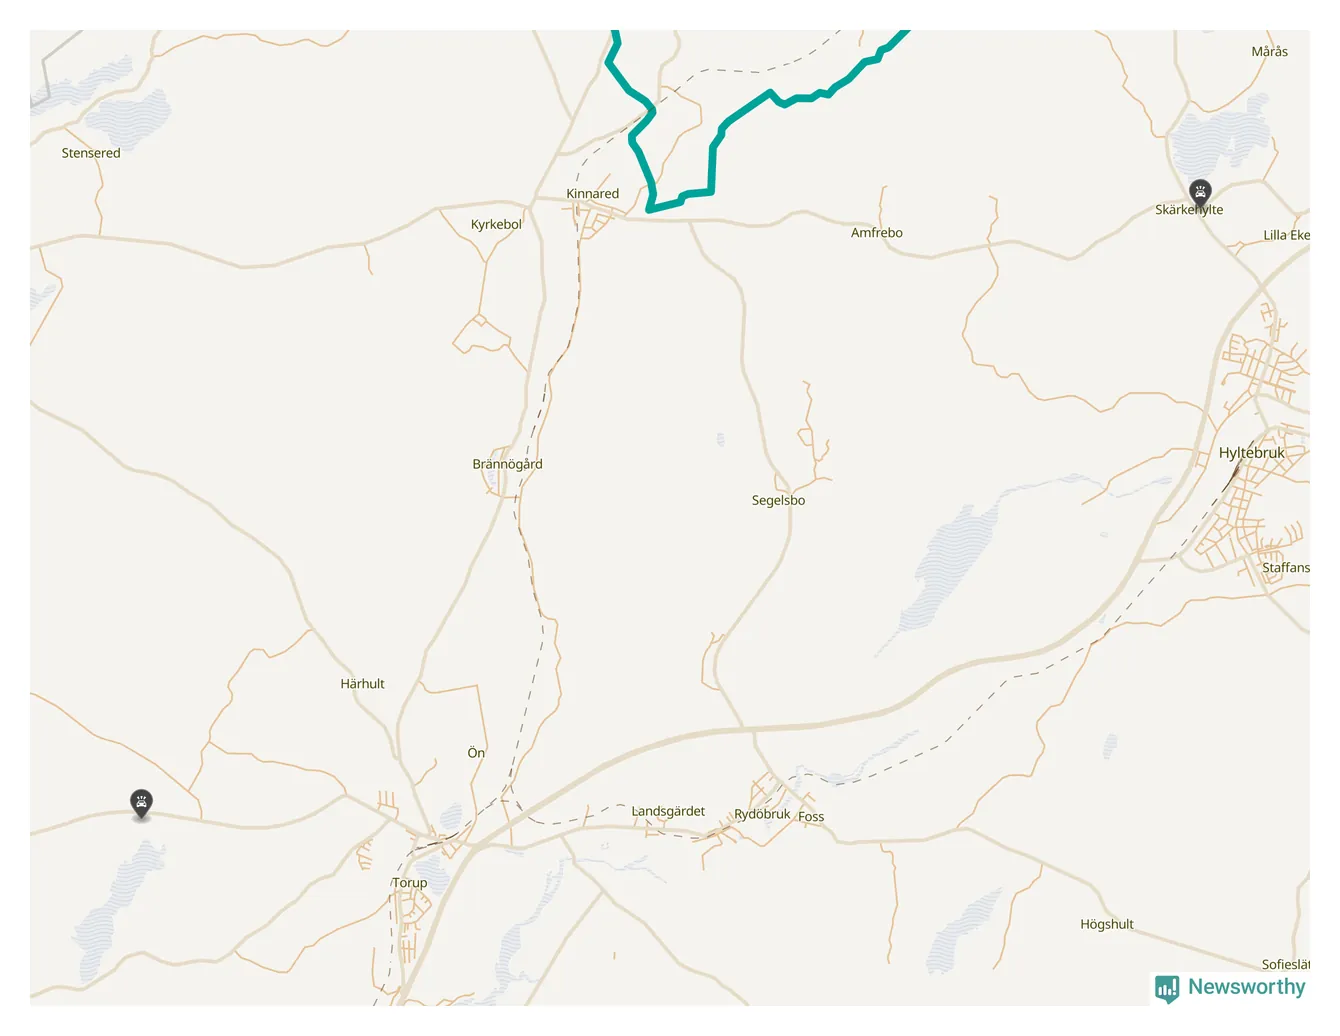Screen dimensions: 1340x1036
Task: Select the Kinnared town label
Action: [x=592, y=194]
